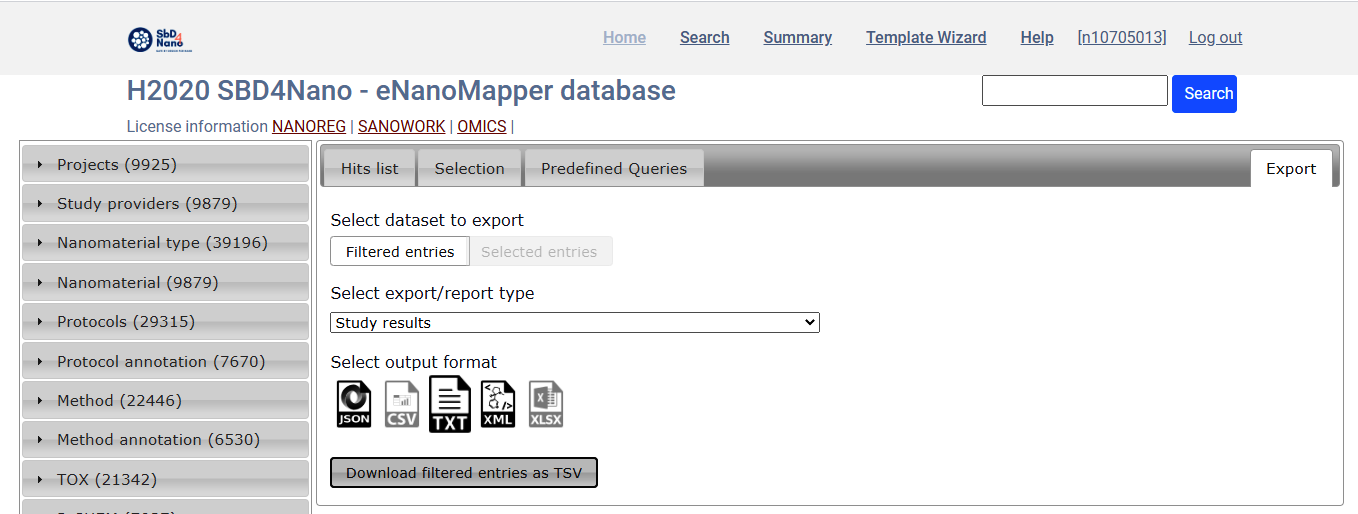Viewport: 1358px width, 514px height.
Task: Pick the XLSX output format icon
Action: [546, 405]
